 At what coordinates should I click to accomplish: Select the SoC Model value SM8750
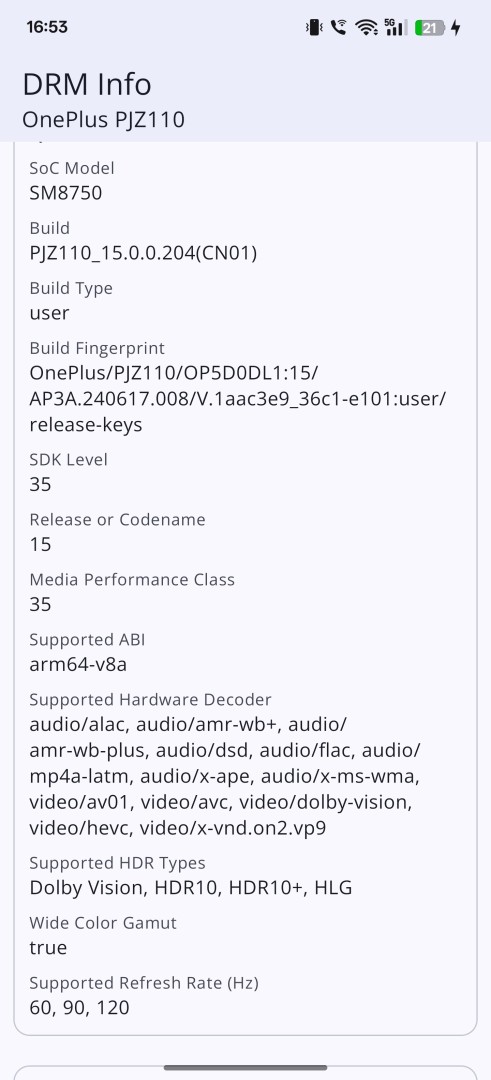point(65,193)
